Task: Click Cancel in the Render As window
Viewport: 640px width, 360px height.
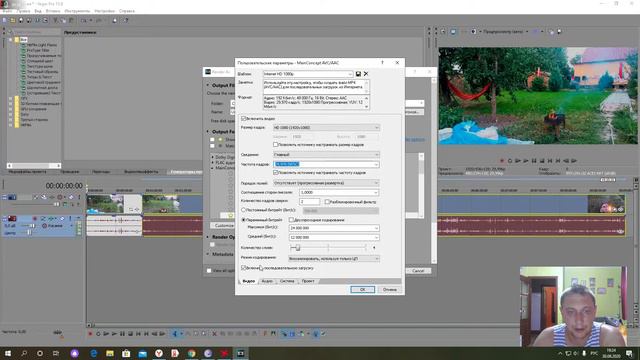Action: (418, 271)
